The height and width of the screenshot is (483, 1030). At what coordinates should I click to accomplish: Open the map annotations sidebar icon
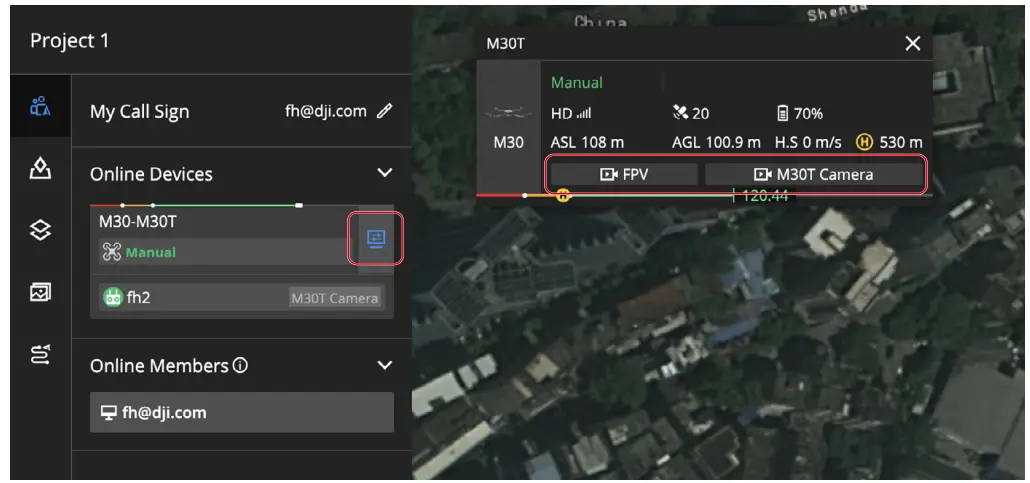click(x=41, y=169)
